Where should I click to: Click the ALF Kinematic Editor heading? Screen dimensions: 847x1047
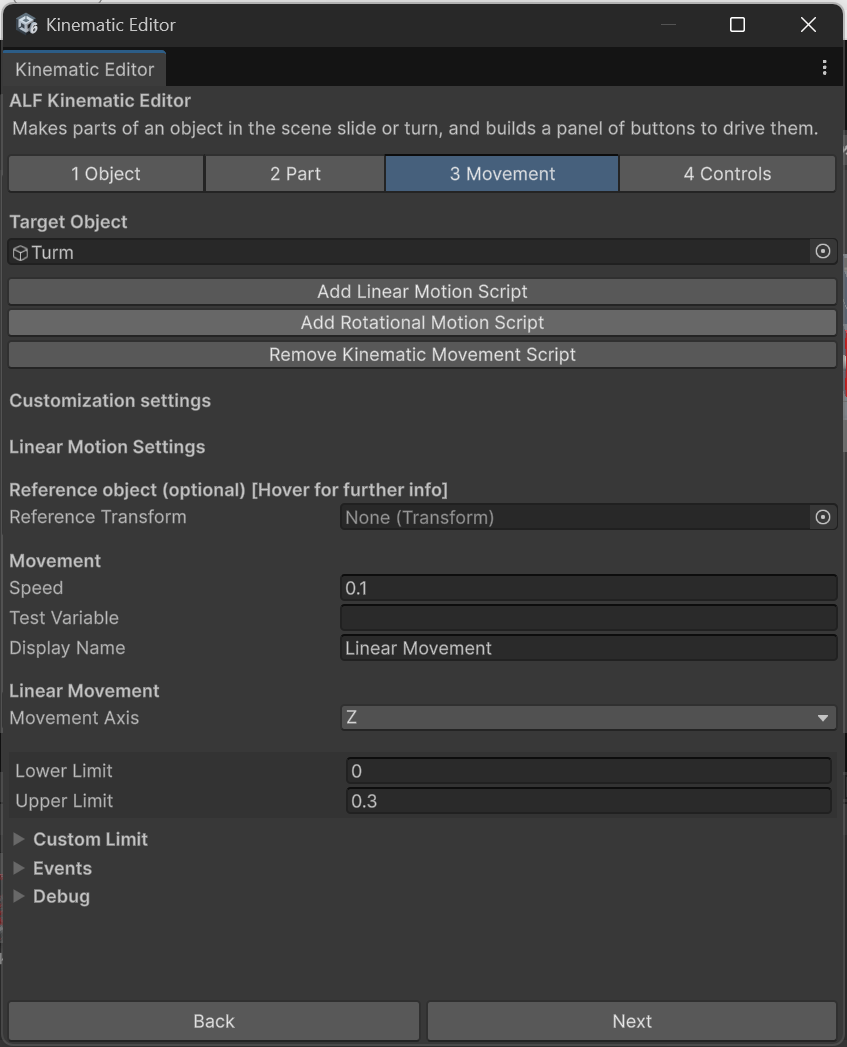(x=100, y=101)
